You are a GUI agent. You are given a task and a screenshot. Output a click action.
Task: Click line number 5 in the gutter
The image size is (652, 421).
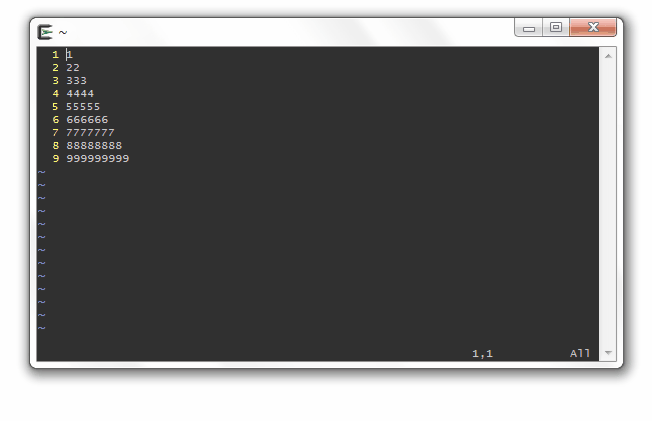[55, 106]
